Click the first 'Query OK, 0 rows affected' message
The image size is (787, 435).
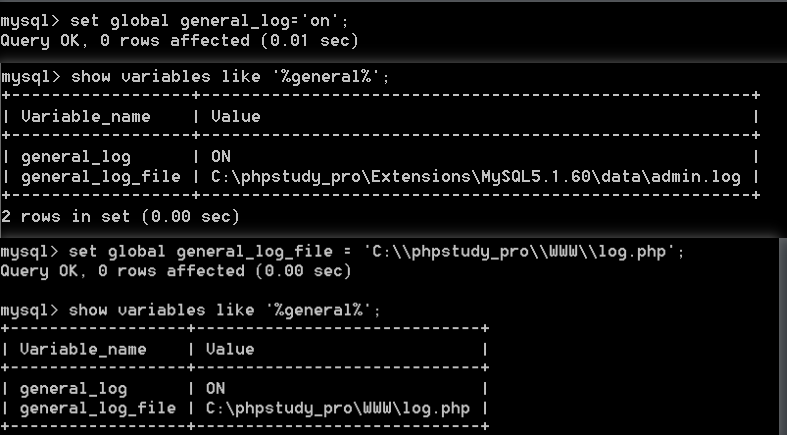point(180,41)
